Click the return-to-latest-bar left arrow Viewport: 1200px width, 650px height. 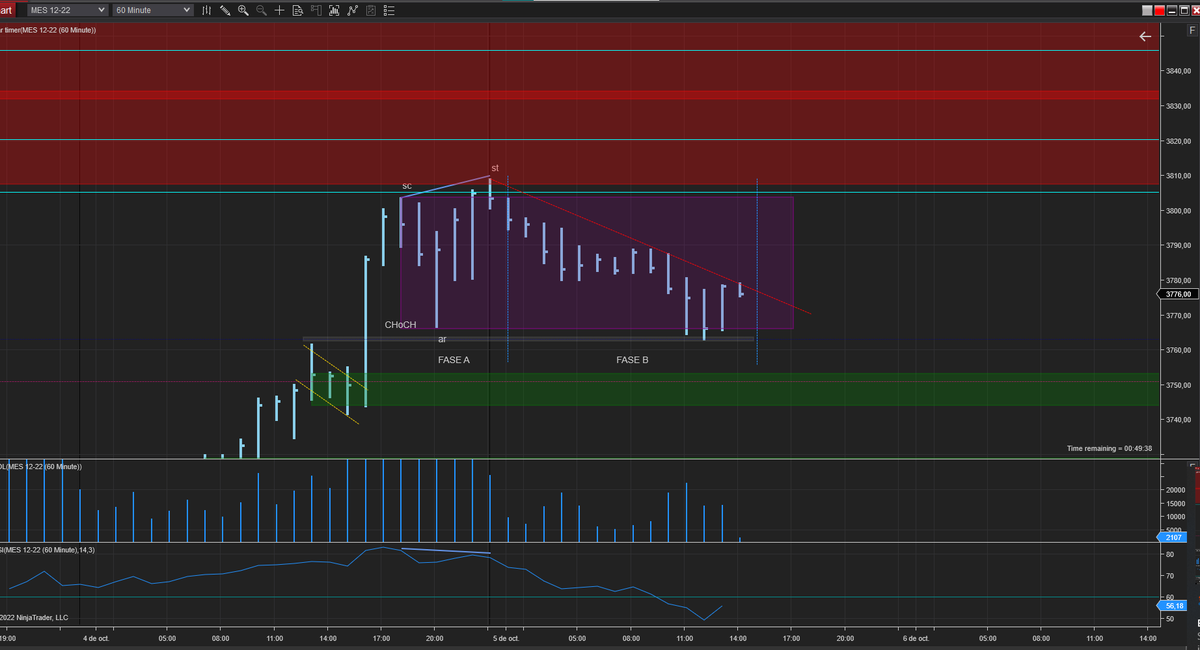point(1145,37)
